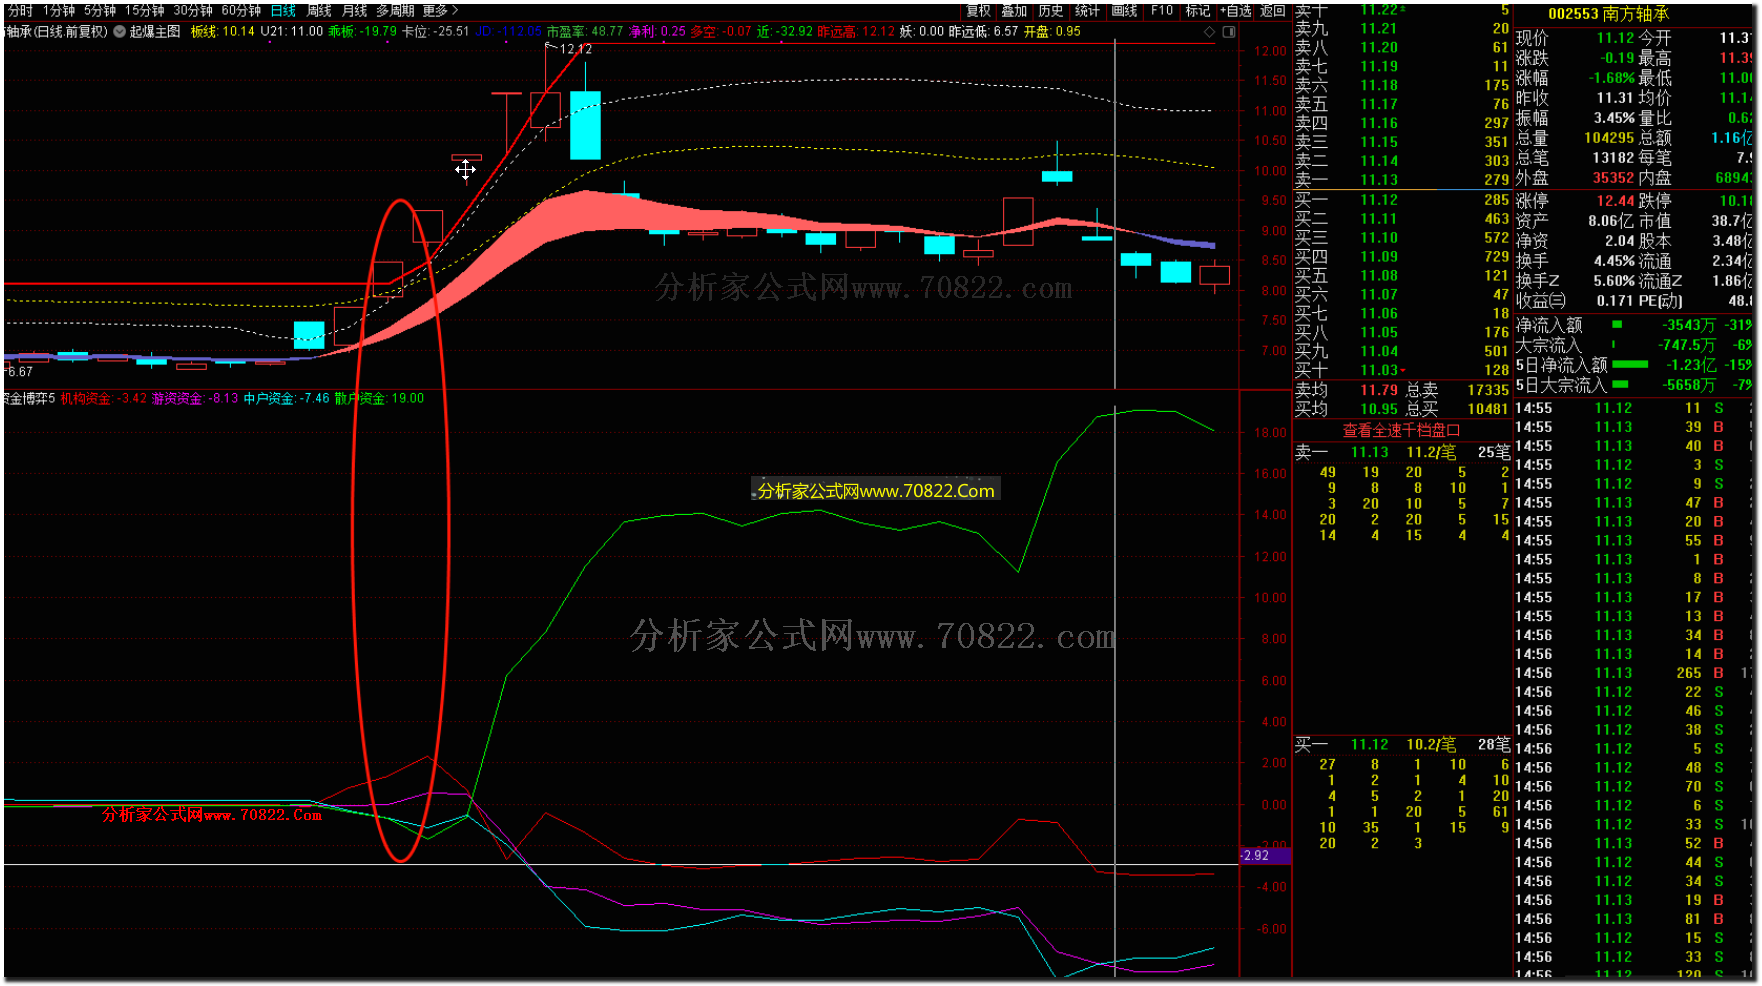Click the 卖一 queue header 11.13 25笔
Viewport: 1762px width, 986px height.
click(x=1402, y=452)
